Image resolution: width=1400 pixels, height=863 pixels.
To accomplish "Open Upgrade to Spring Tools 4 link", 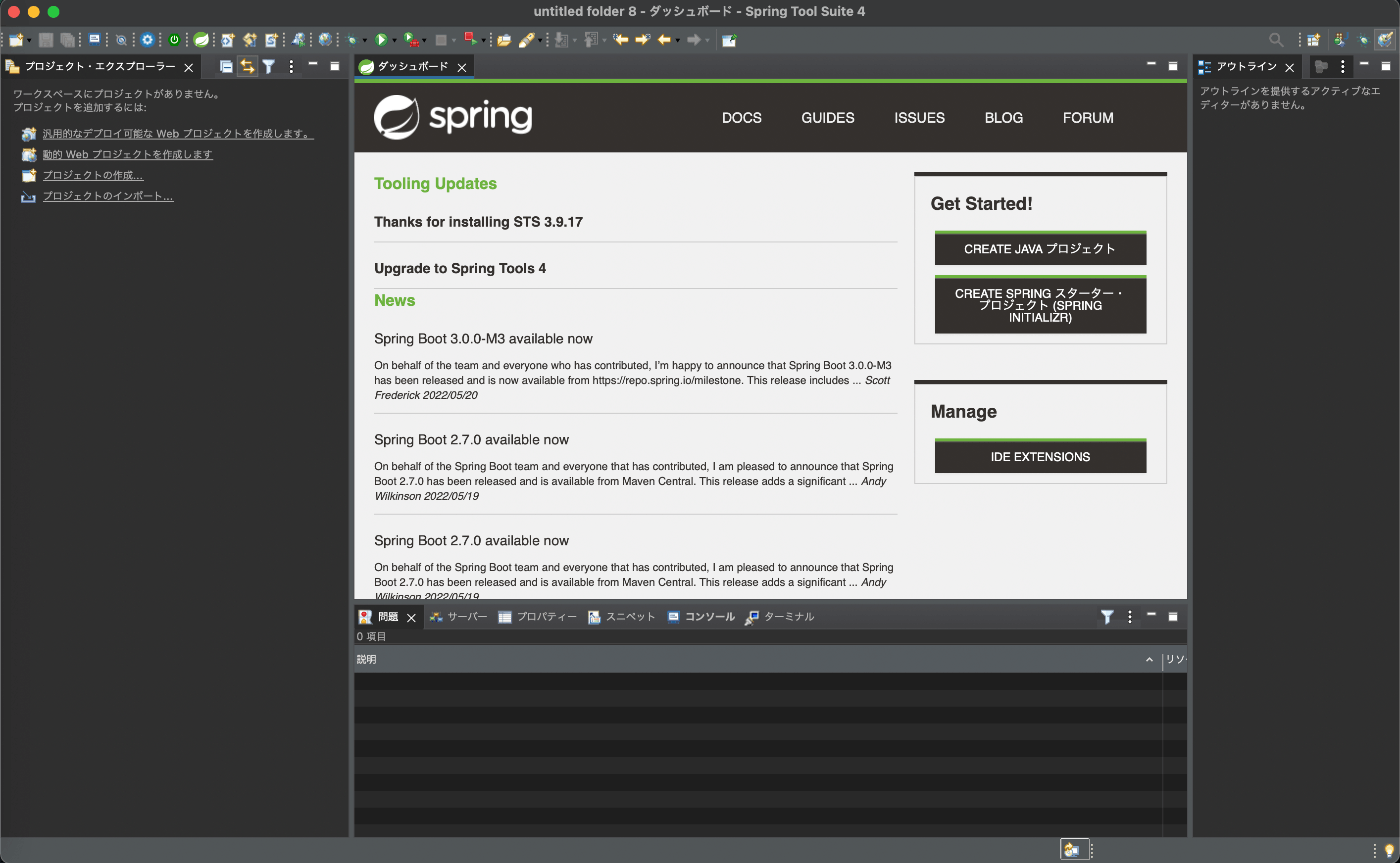I will click(460, 268).
